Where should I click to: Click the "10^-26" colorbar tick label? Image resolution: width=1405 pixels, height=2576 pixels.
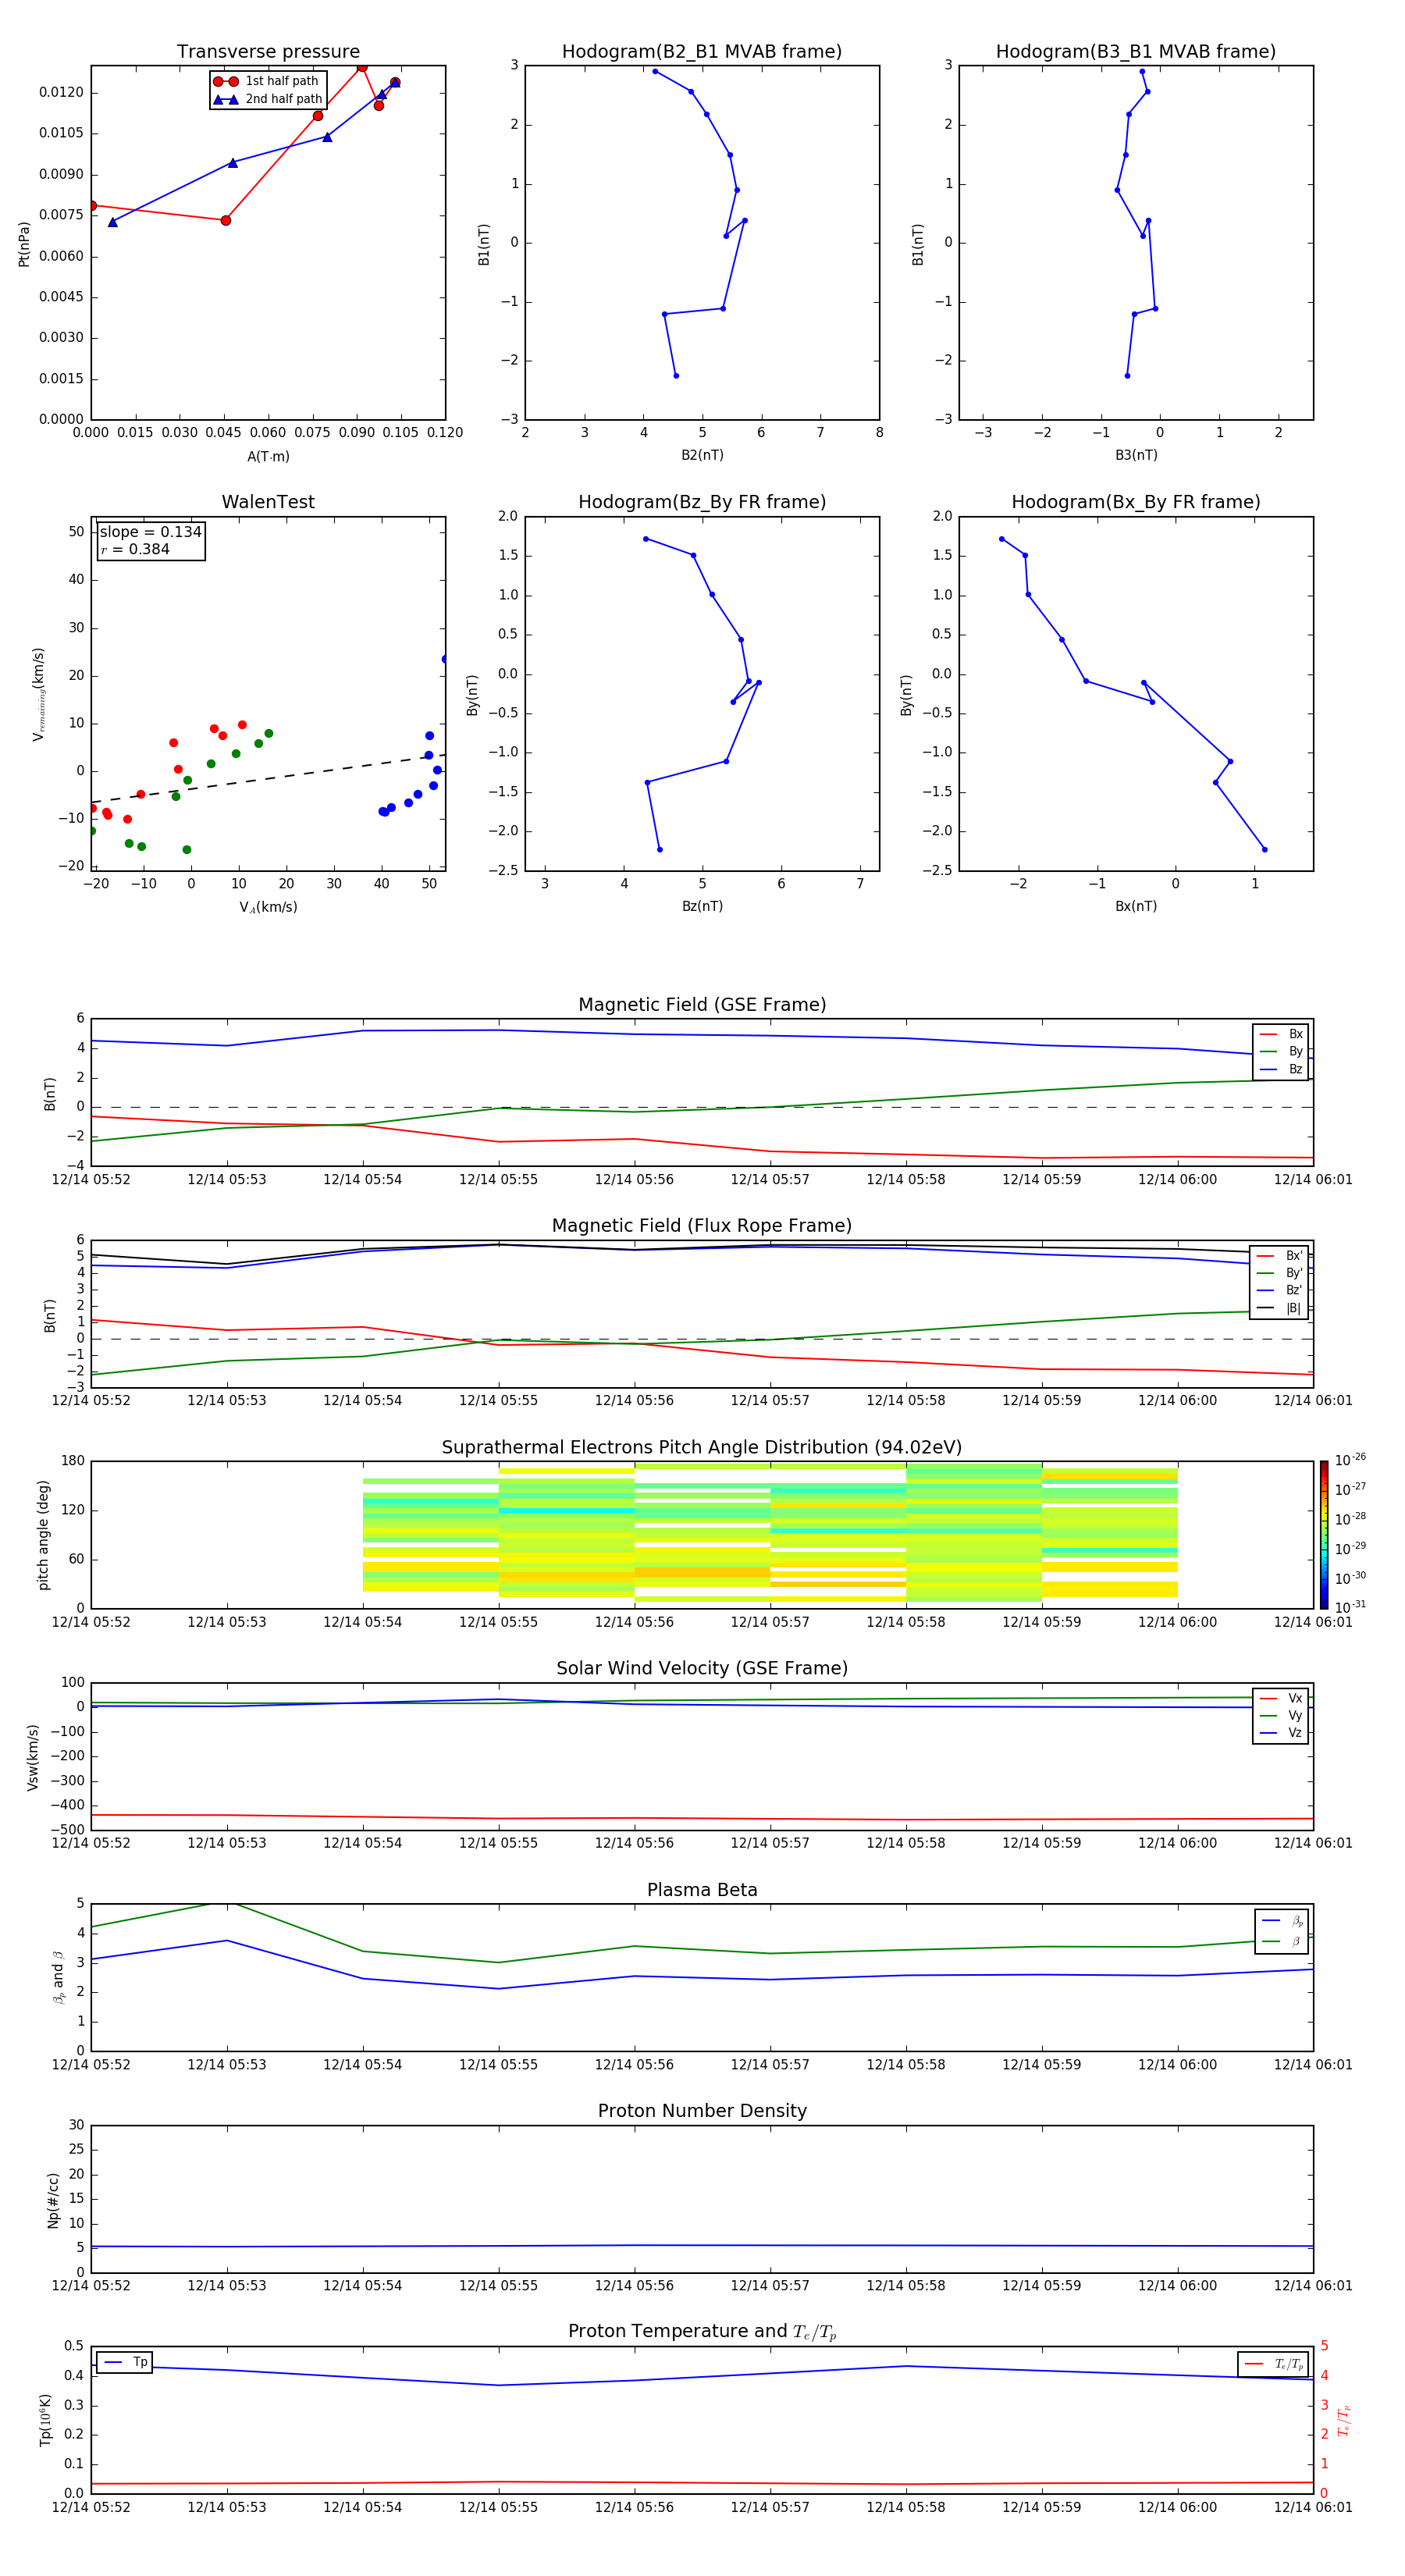[x=1350, y=1460]
